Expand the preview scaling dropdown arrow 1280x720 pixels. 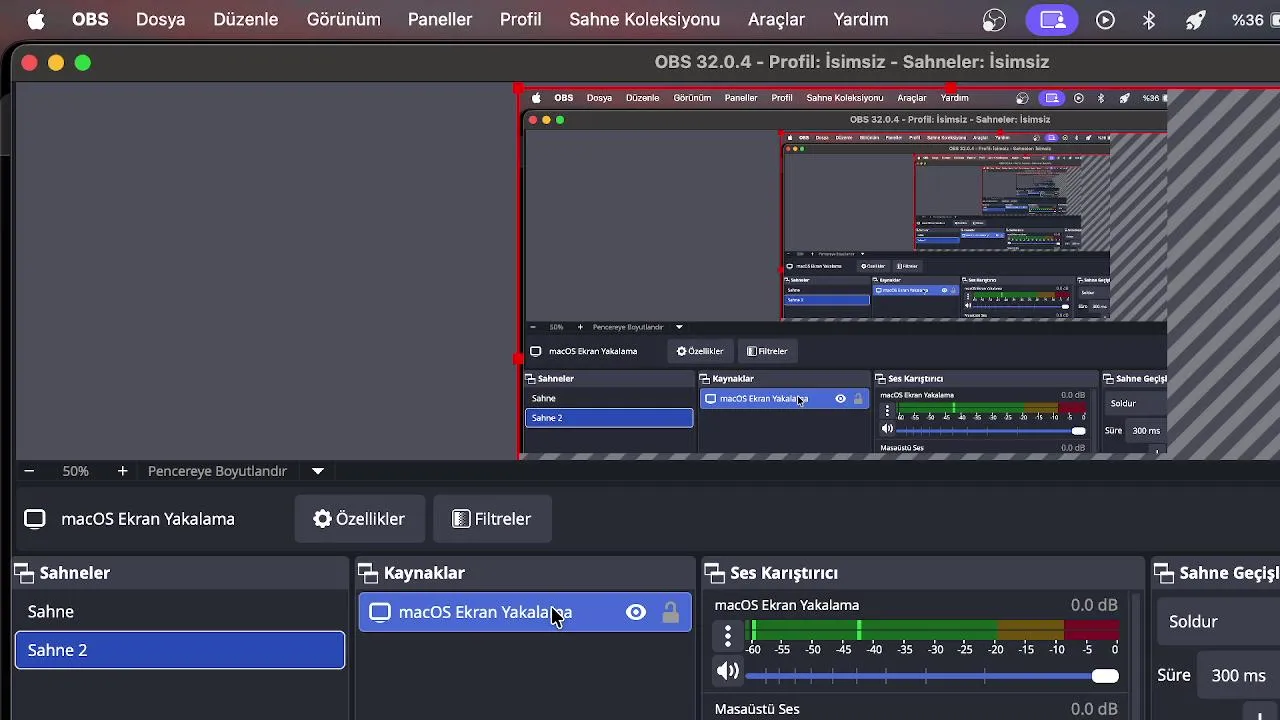(318, 471)
